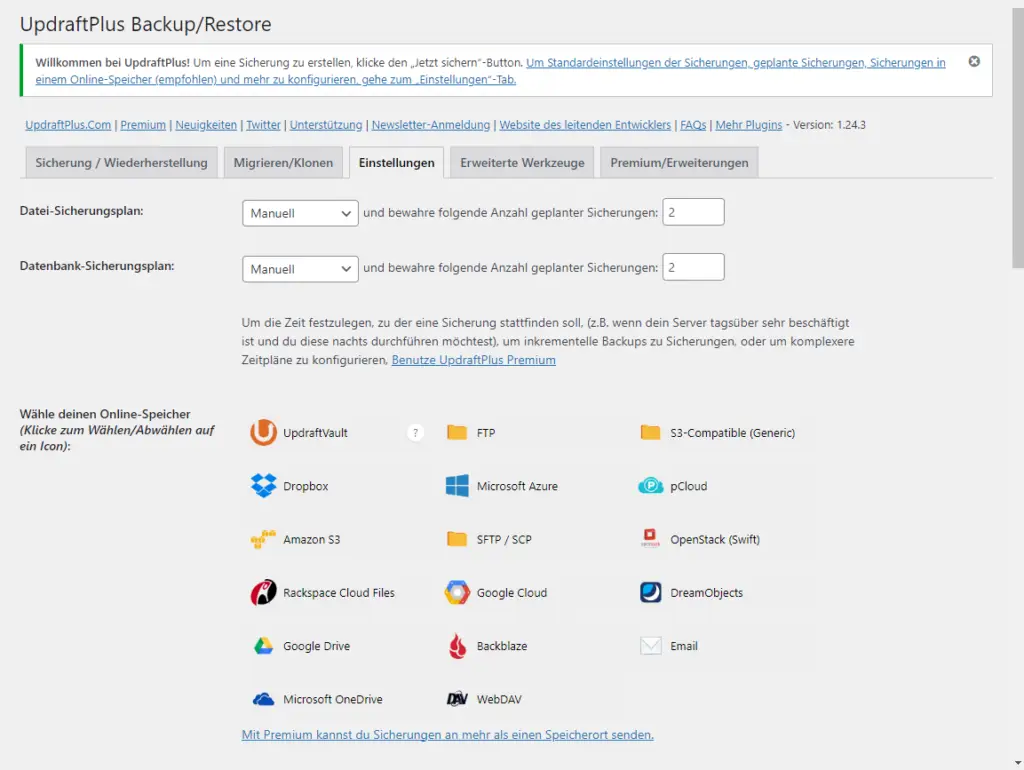Select the Microsoft Azure icon

click(x=456, y=486)
